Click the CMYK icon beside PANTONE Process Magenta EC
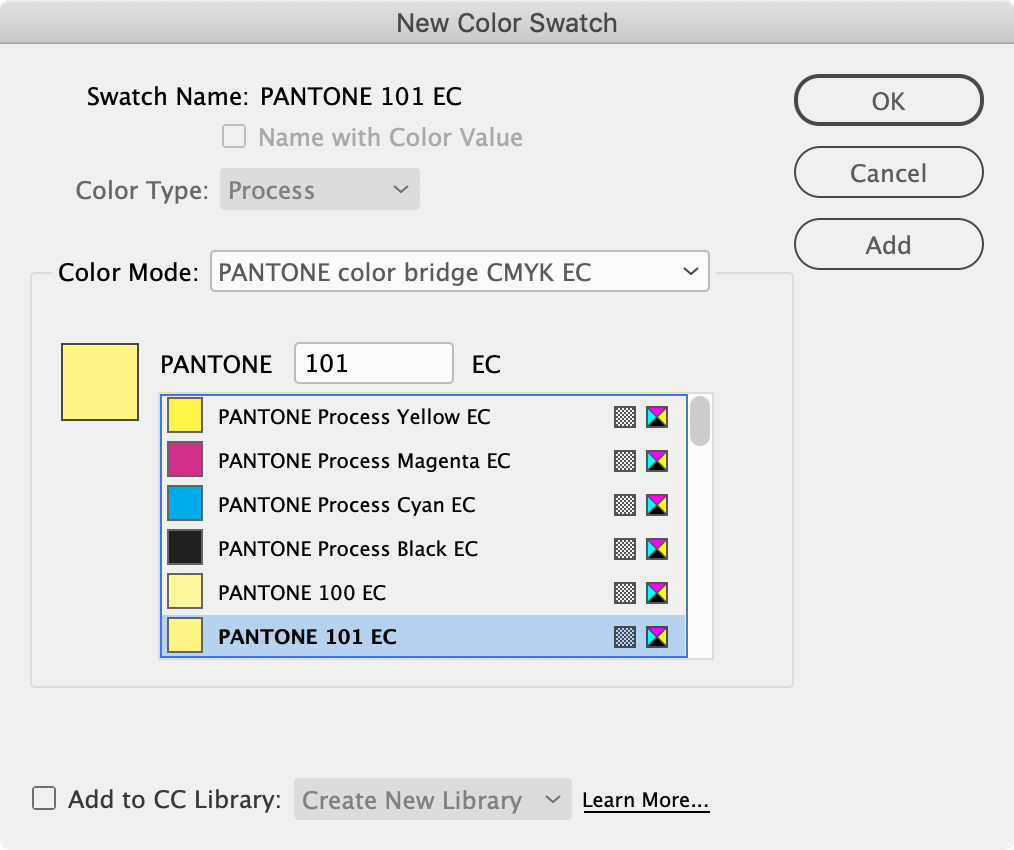The image size is (1014, 850). (x=657, y=461)
